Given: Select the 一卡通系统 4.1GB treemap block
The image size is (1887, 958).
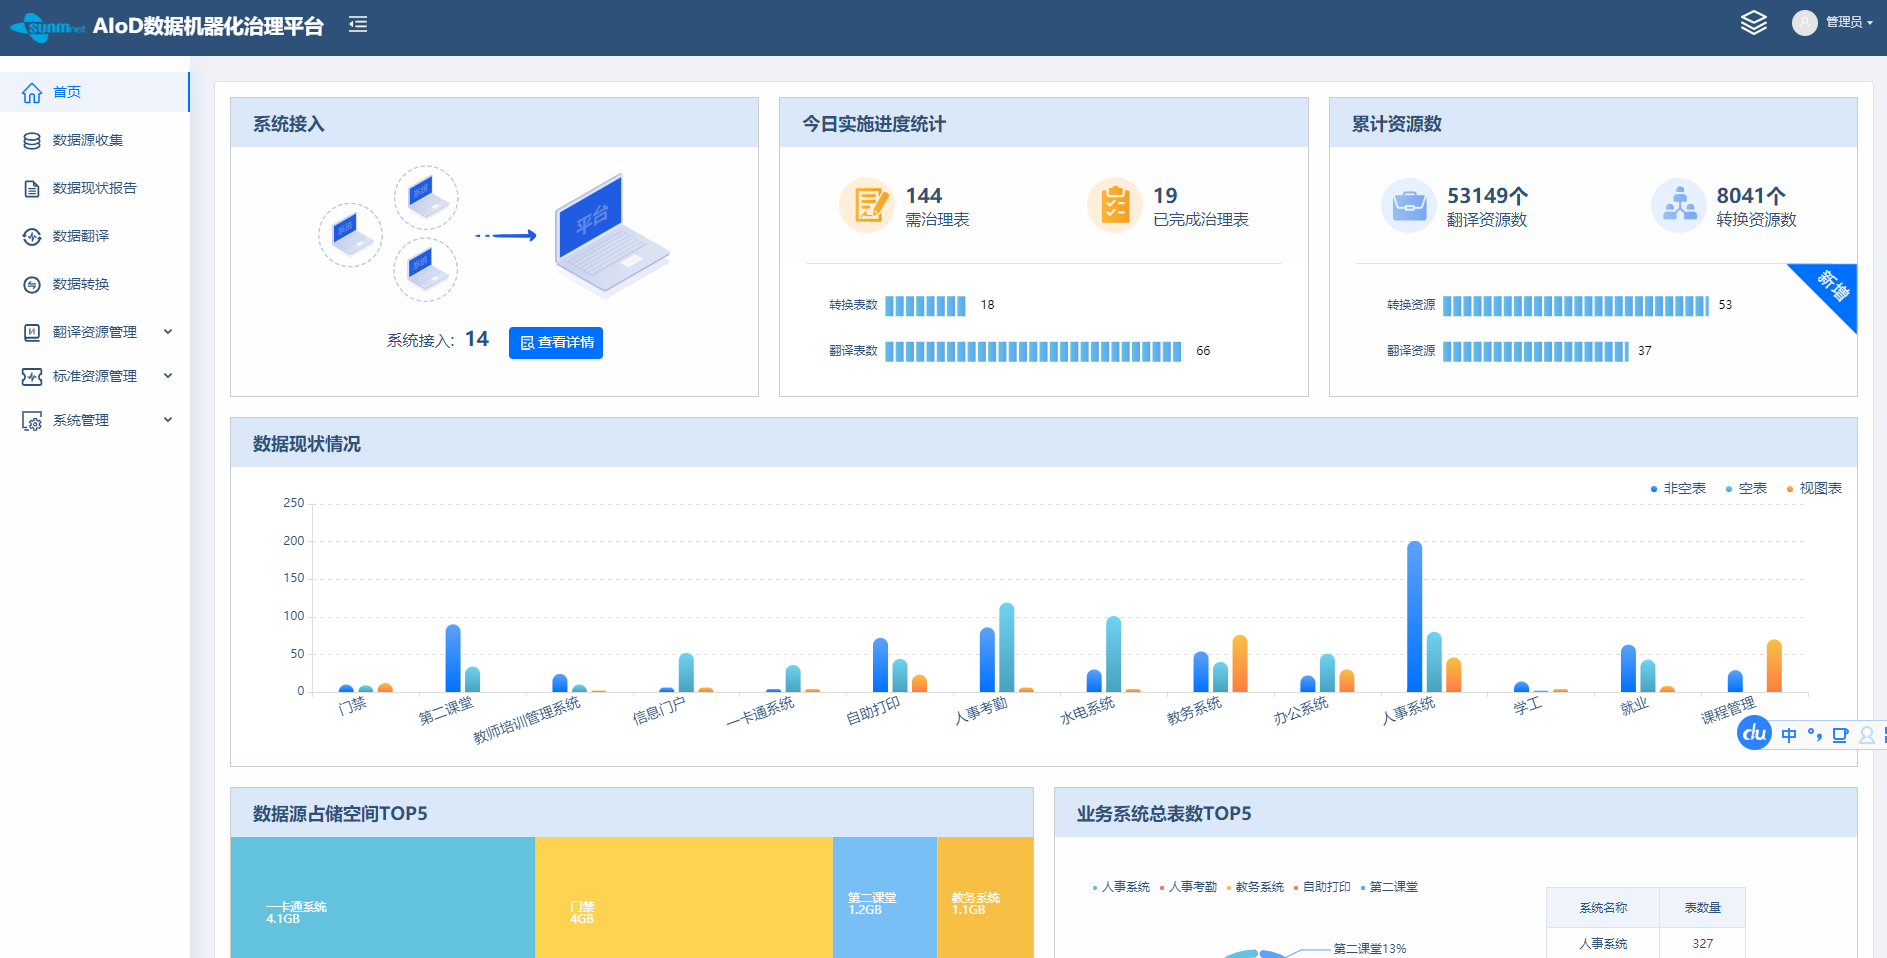Looking at the screenshot, I should [x=382, y=897].
